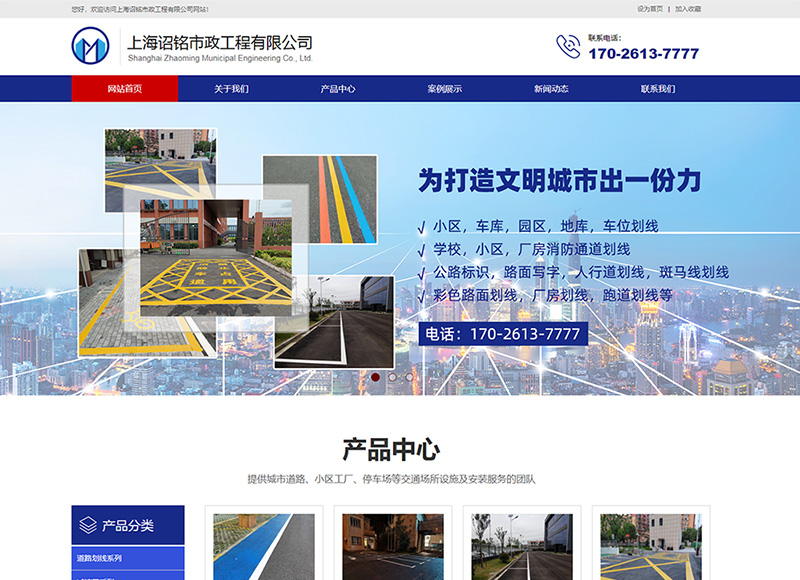Click the layers icon beside 产品分类

88,525
